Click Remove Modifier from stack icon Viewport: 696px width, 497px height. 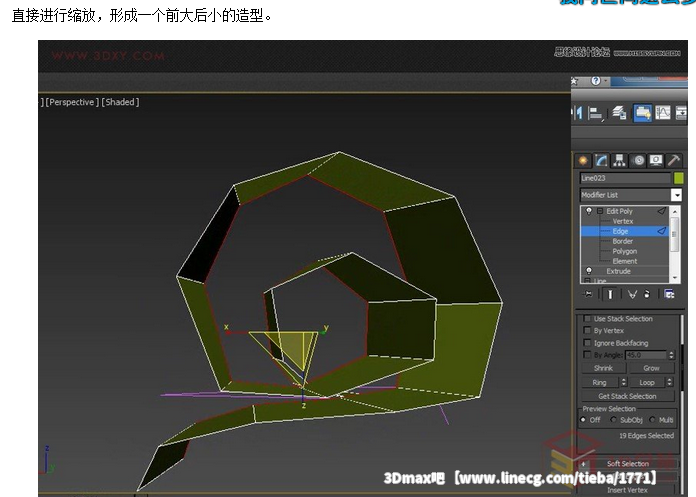pyautogui.click(x=647, y=294)
